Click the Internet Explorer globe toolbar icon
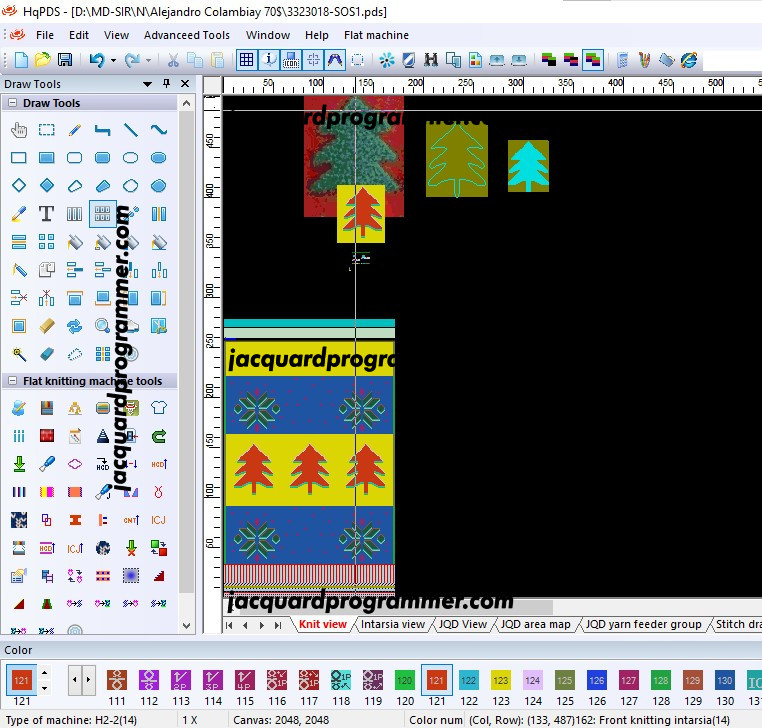The width and height of the screenshot is (762, 728). tap(689, 60)
